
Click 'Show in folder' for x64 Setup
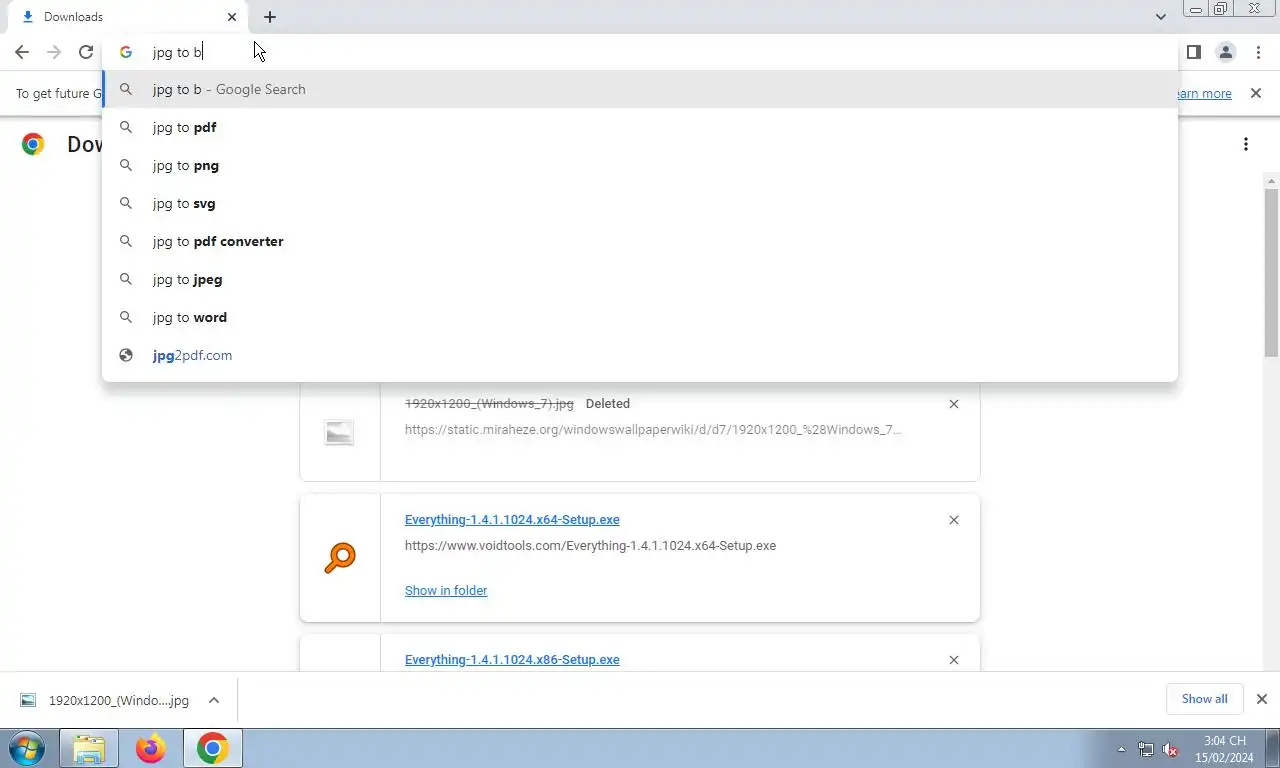(446, 590)
